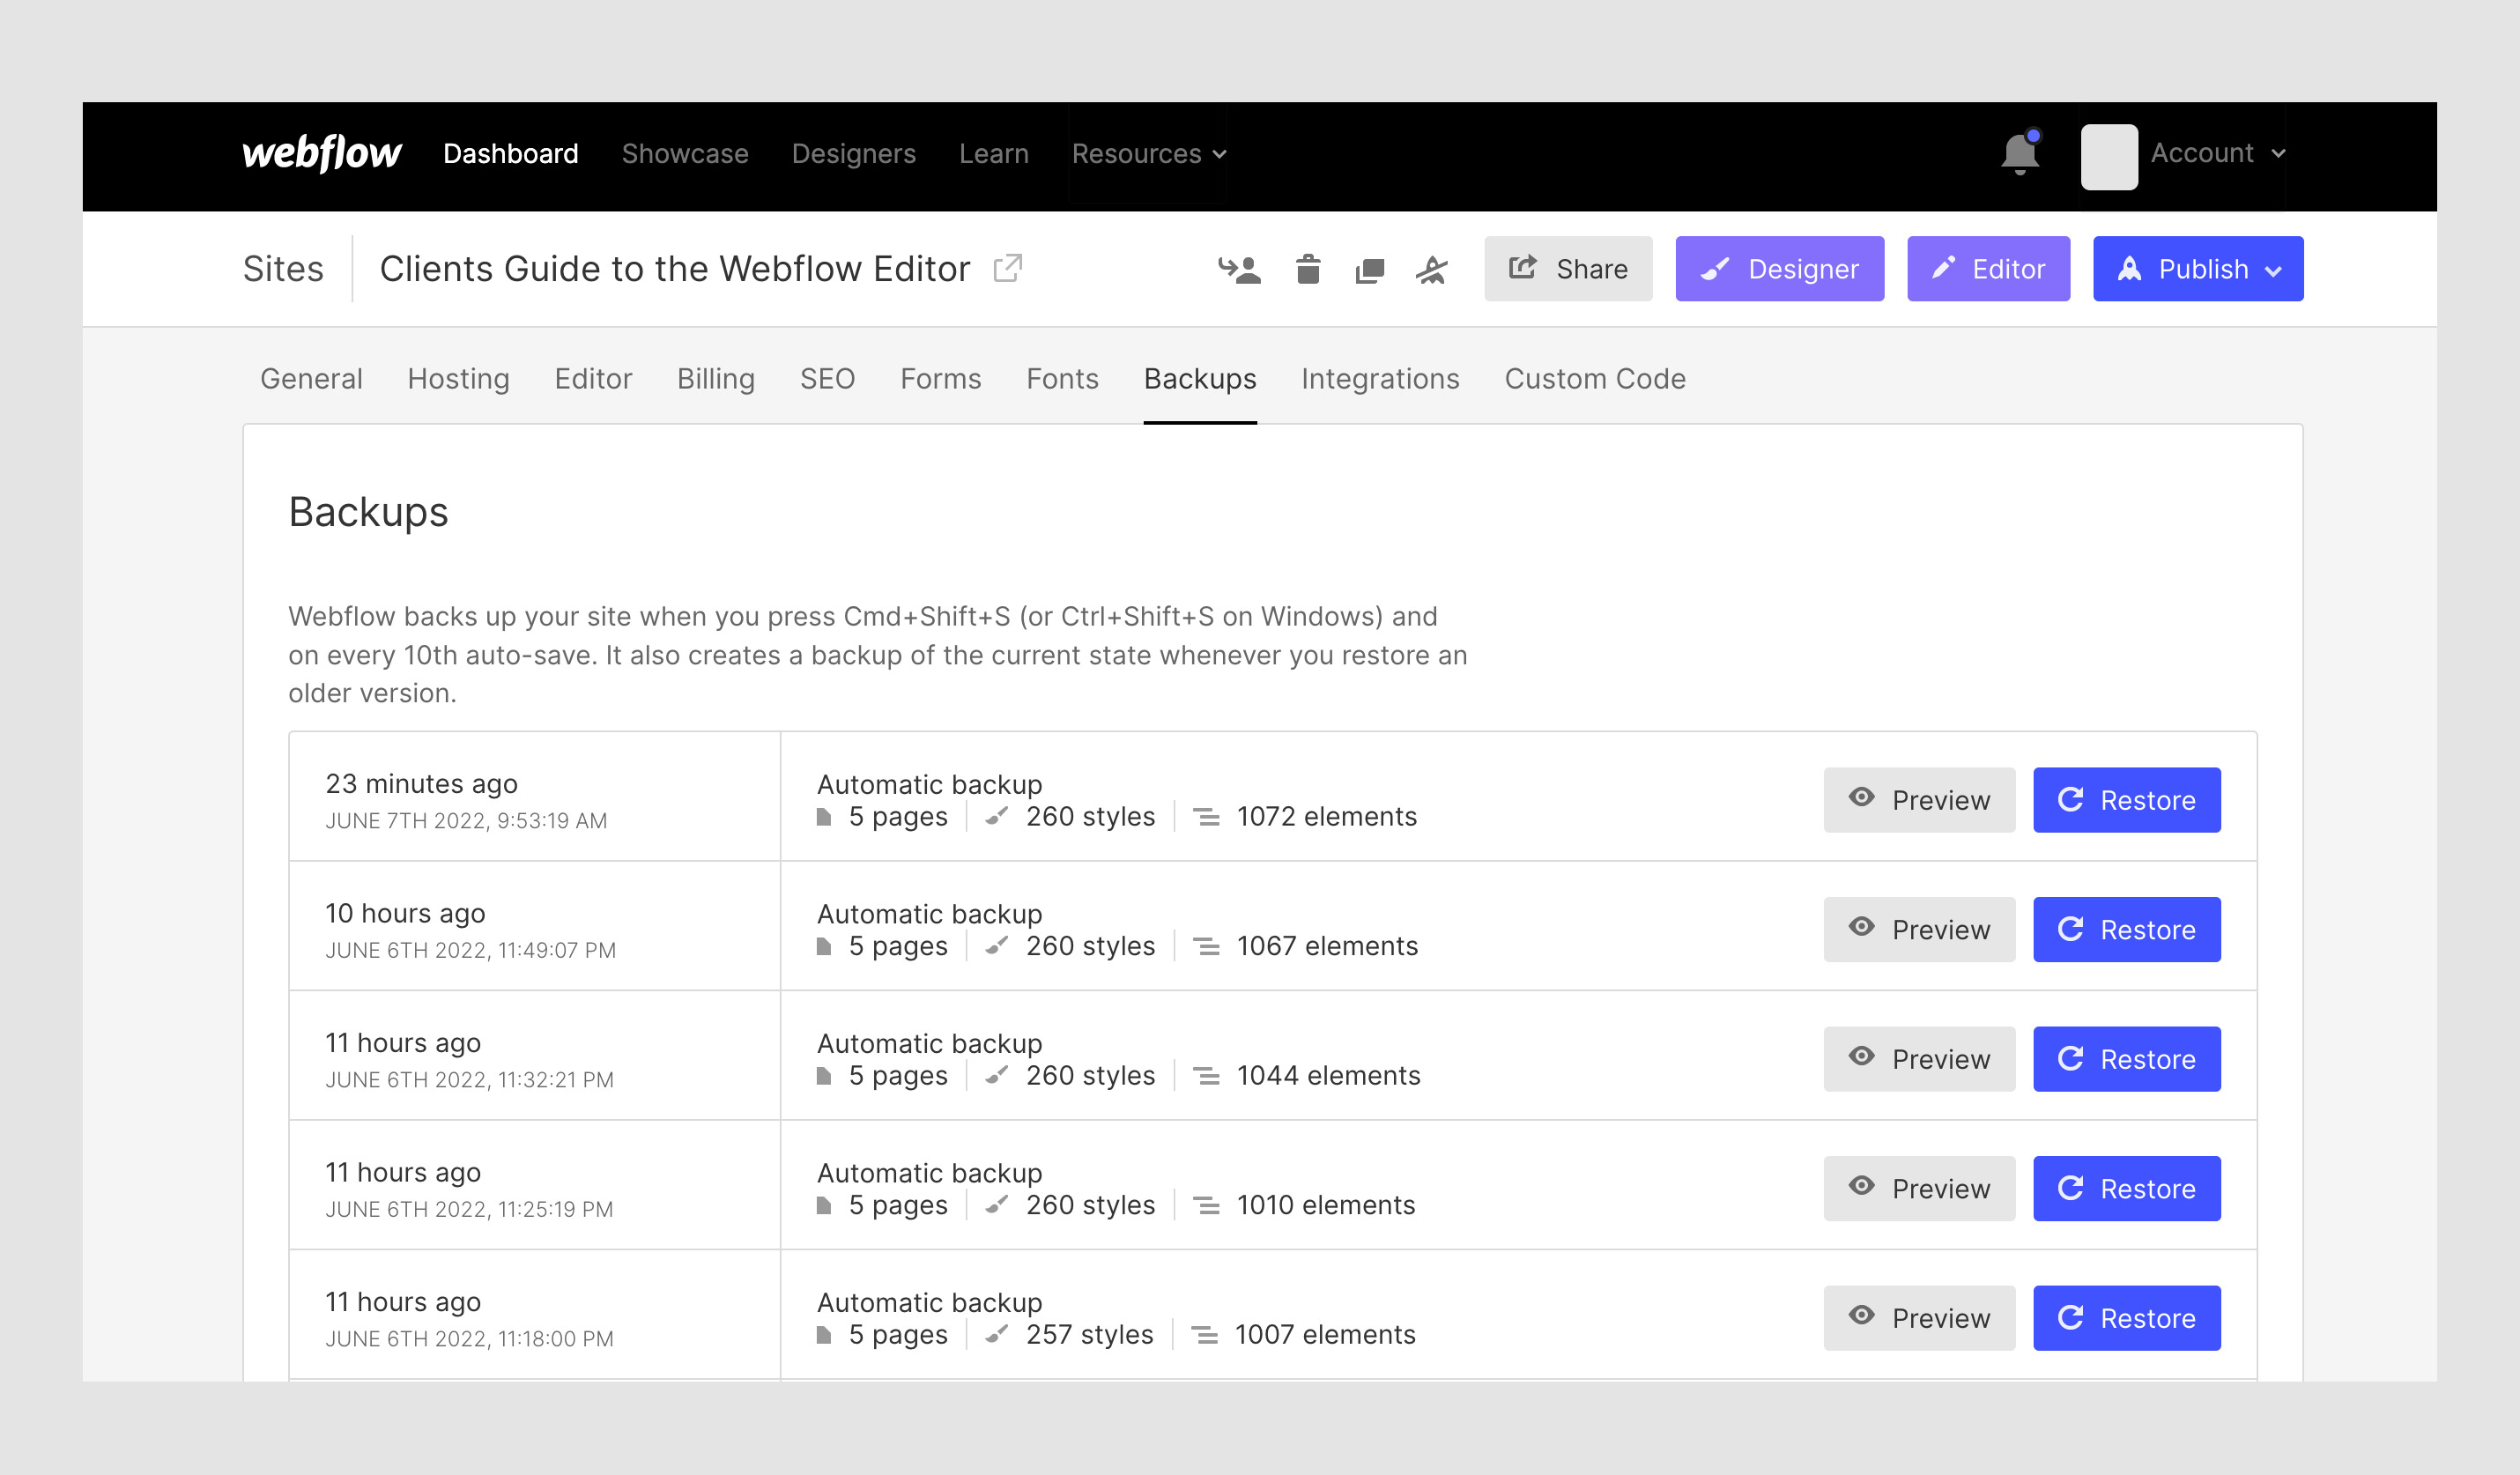Open the Resources dropdown menu

(x=1148, y=154)
